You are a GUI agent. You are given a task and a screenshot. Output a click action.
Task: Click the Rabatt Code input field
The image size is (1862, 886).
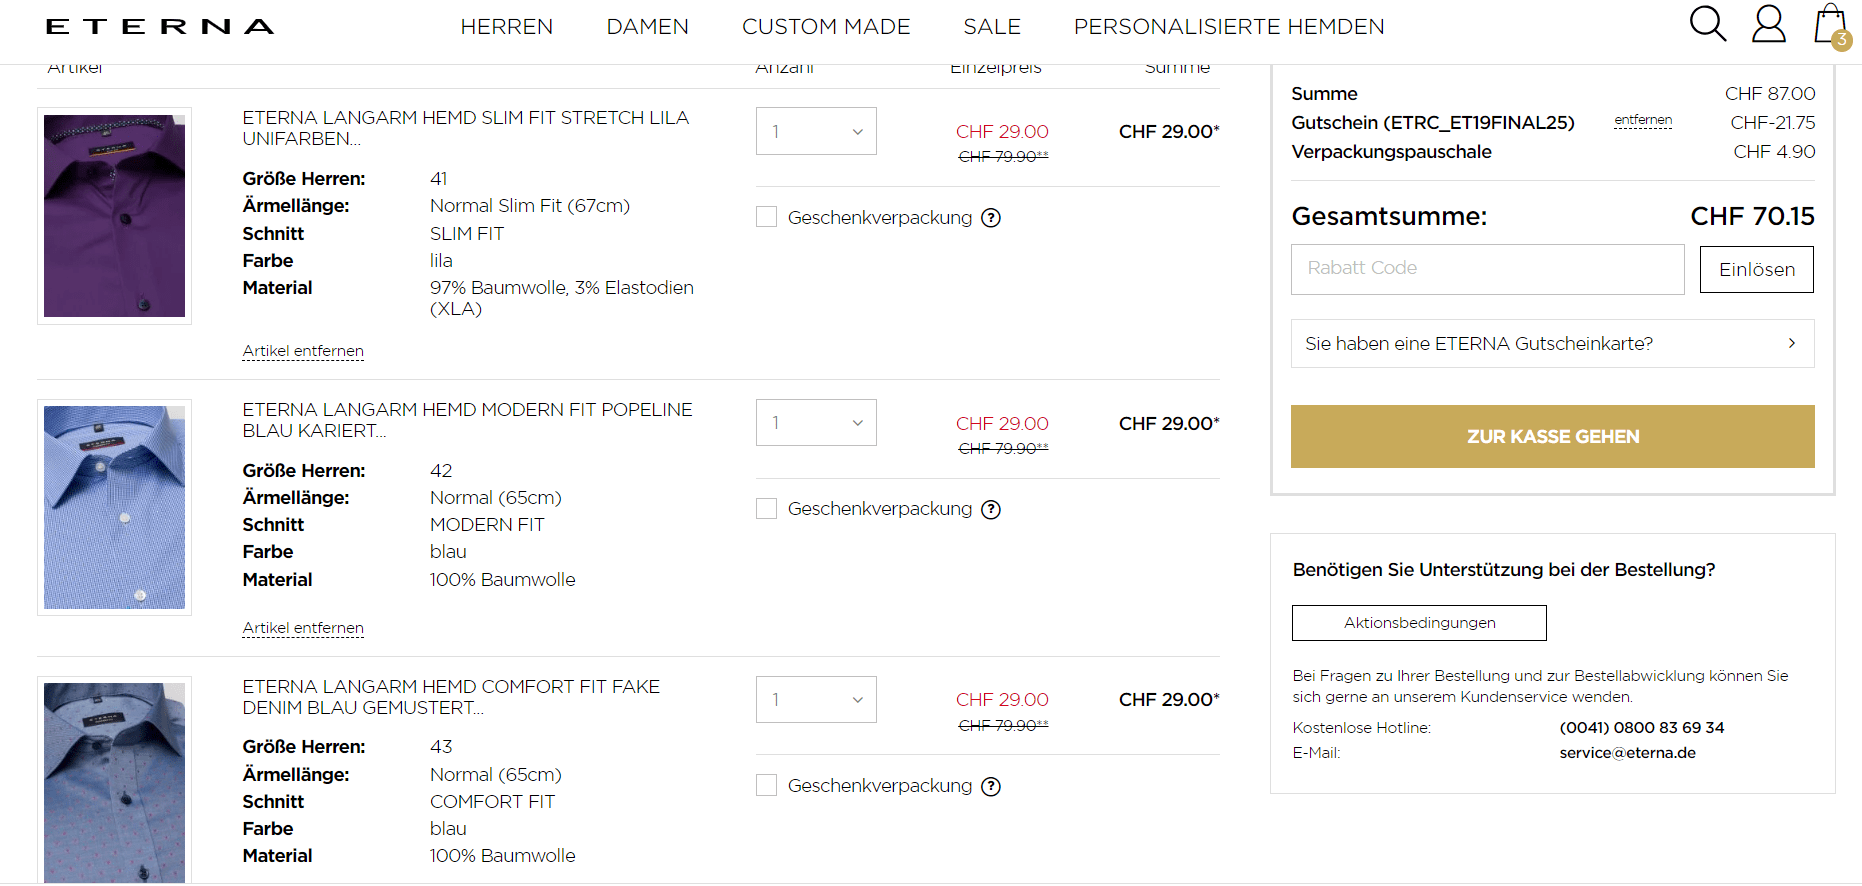[1487, 269]
